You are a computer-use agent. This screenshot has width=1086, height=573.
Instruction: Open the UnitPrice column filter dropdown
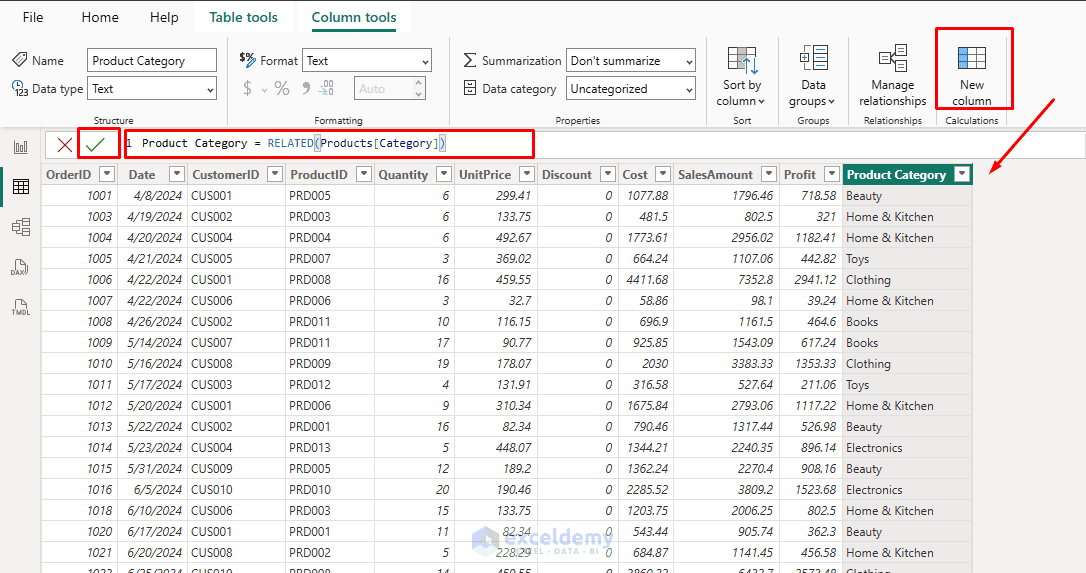point(527,174)
